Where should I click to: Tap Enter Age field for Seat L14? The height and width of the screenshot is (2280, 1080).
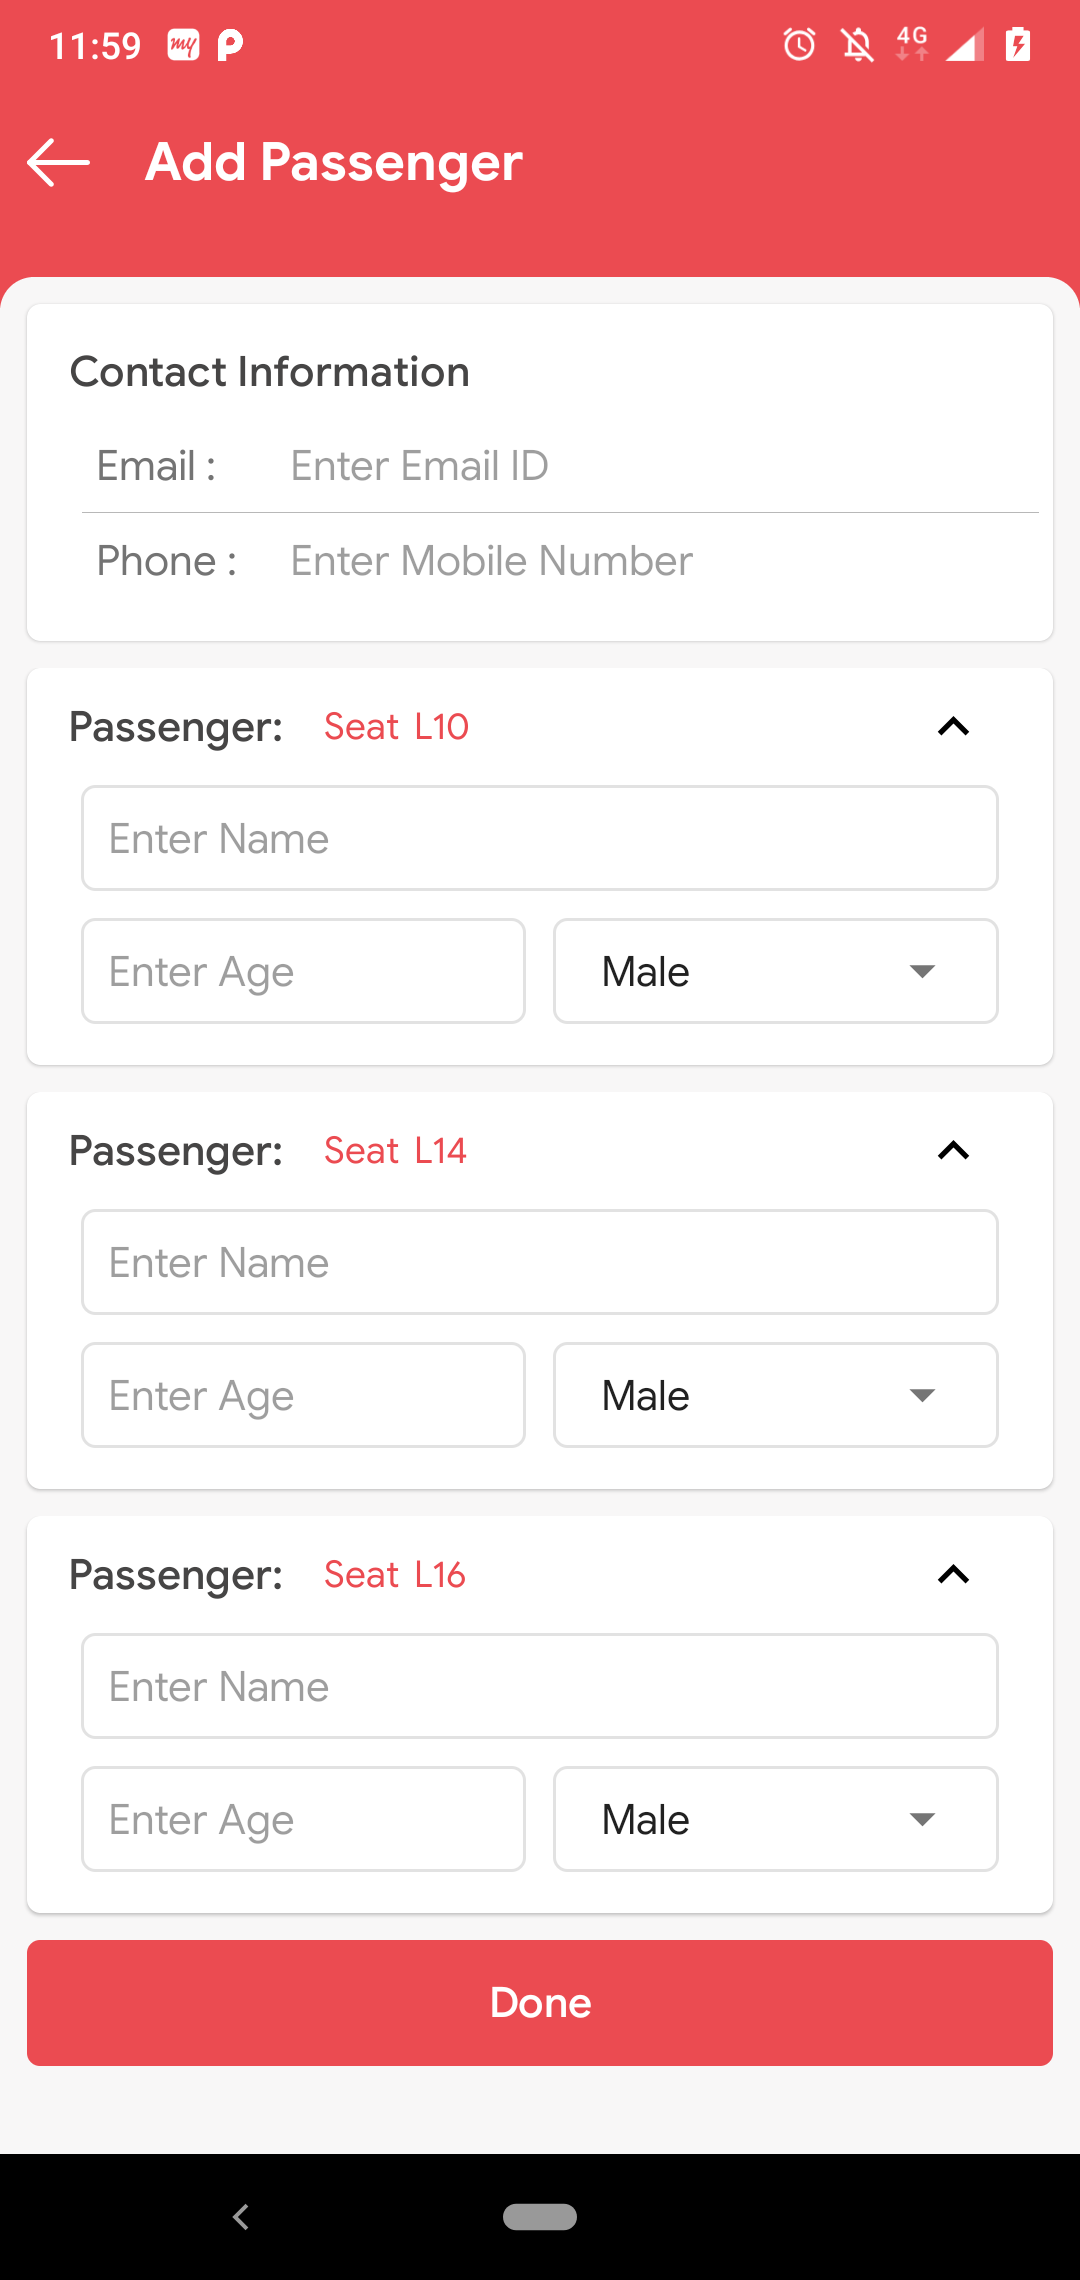coord(303,1395)
